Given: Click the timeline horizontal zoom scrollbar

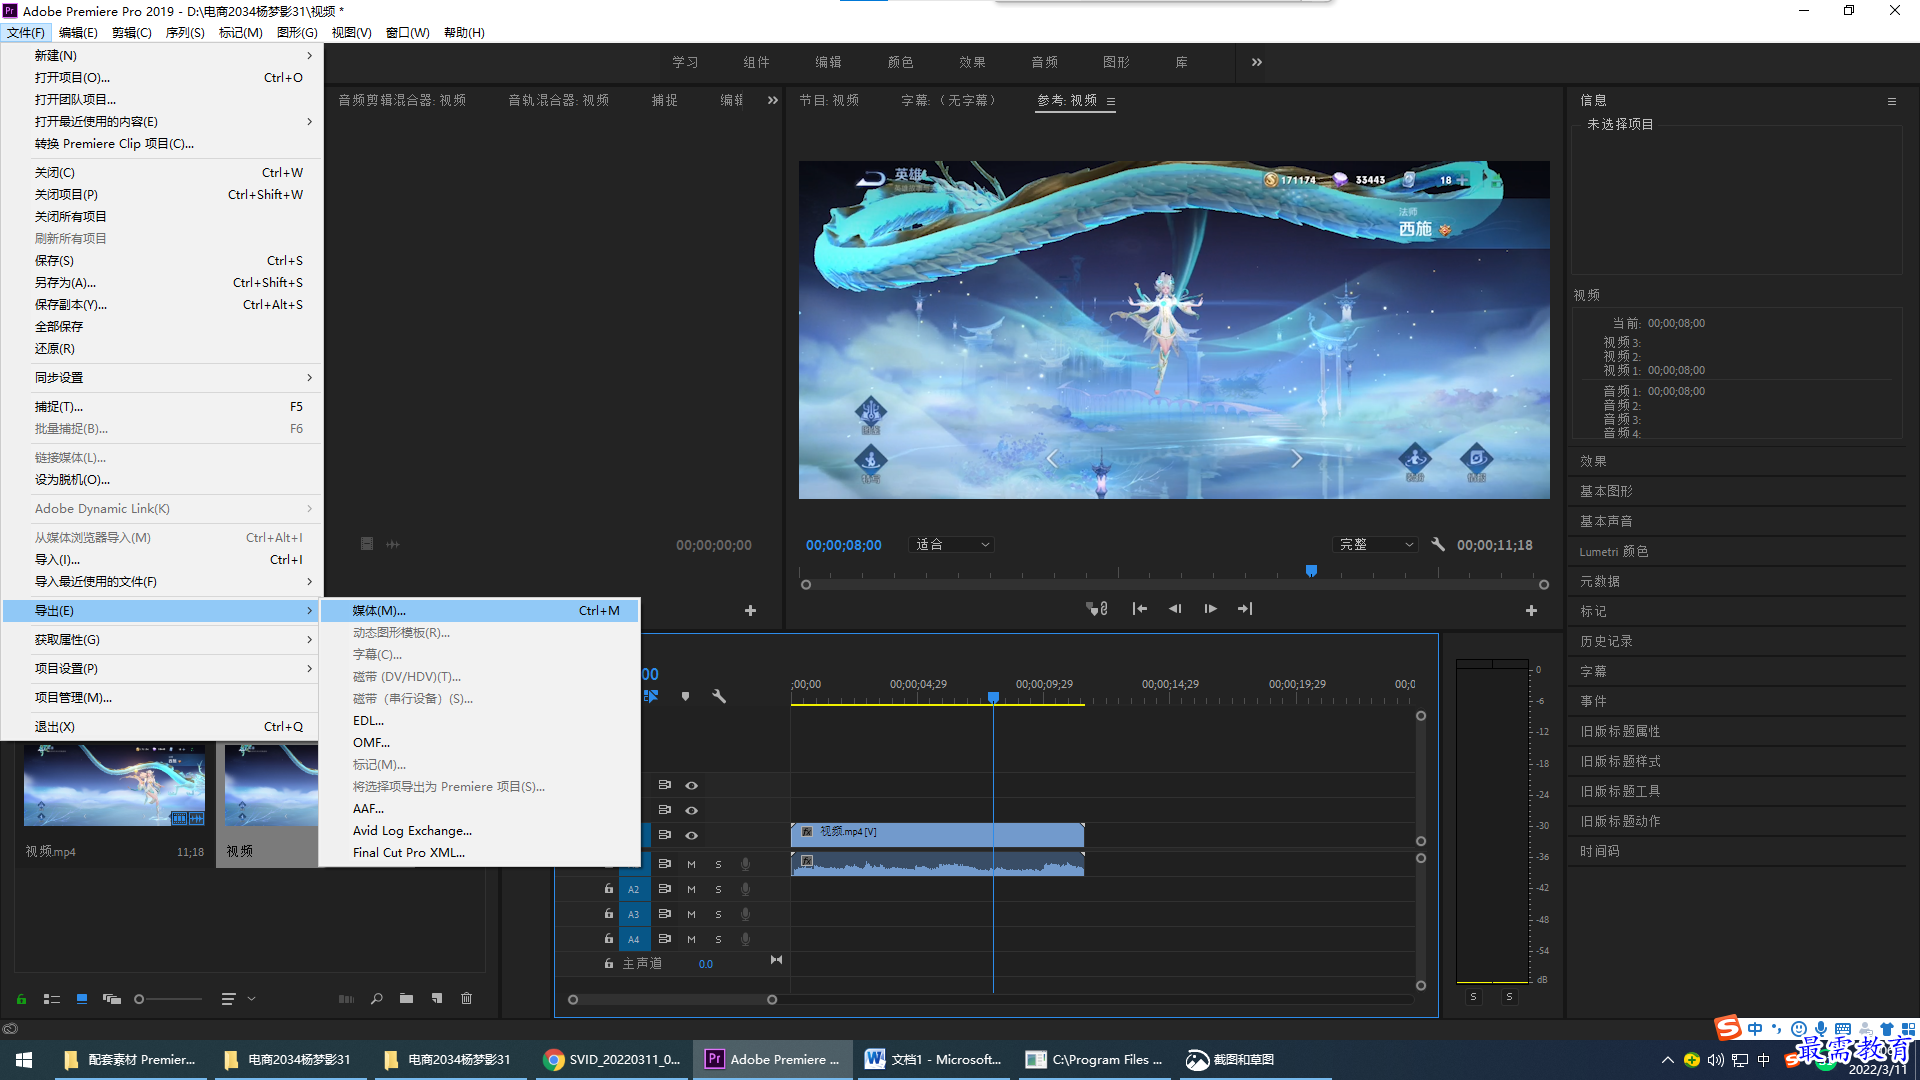Looking at the screenshot, I should click(672, 999).
